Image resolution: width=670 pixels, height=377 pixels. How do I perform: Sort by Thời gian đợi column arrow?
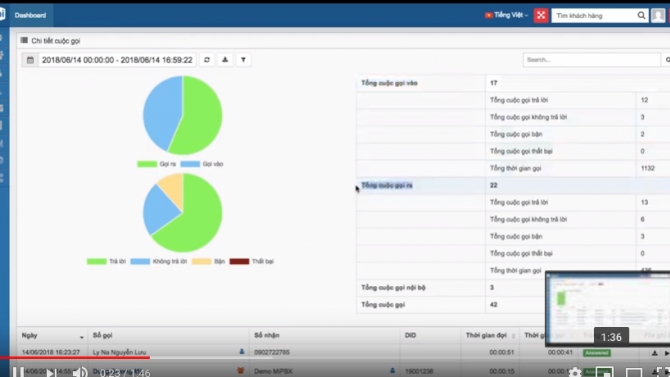click(513, 336)
